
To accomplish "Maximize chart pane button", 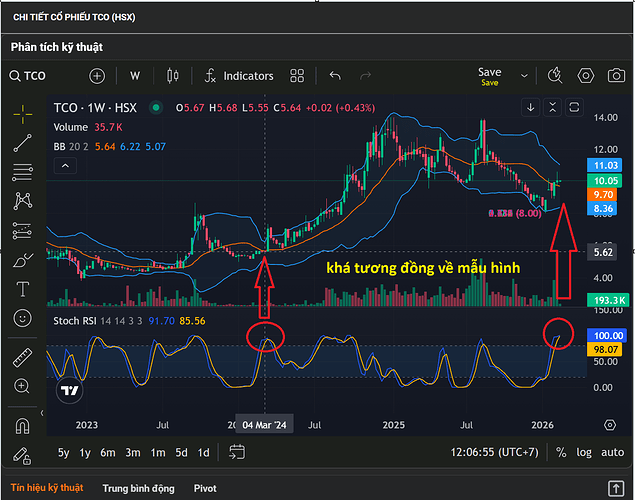I will point(574,108).
